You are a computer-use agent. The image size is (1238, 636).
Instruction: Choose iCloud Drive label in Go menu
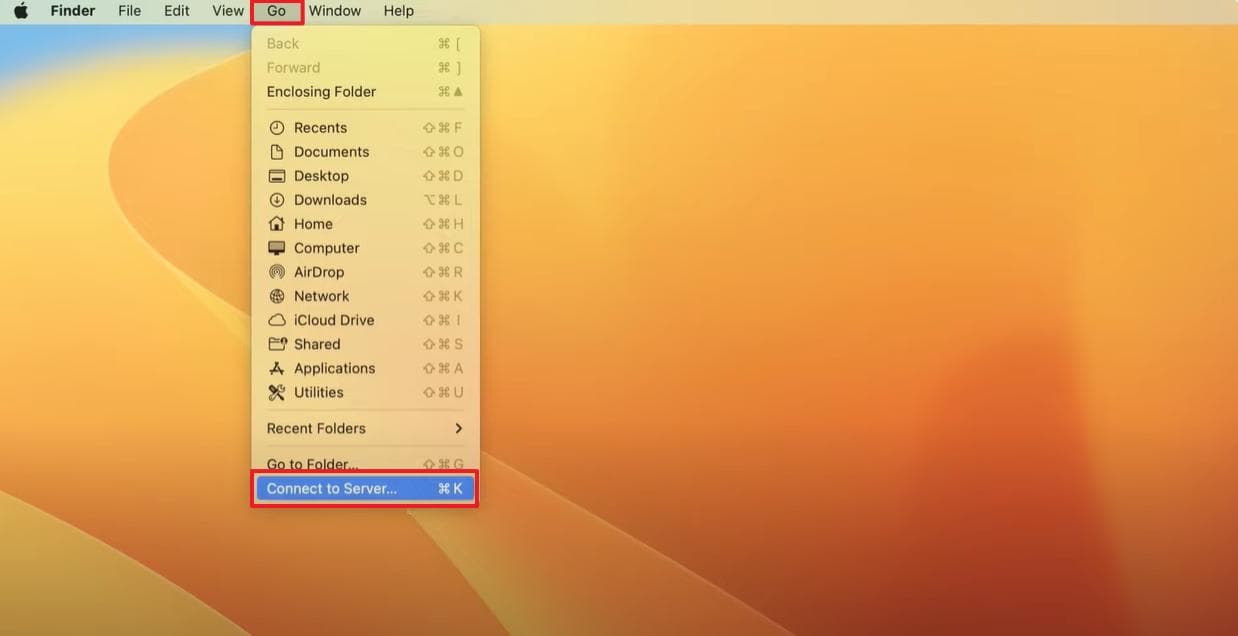coord(334,320)
